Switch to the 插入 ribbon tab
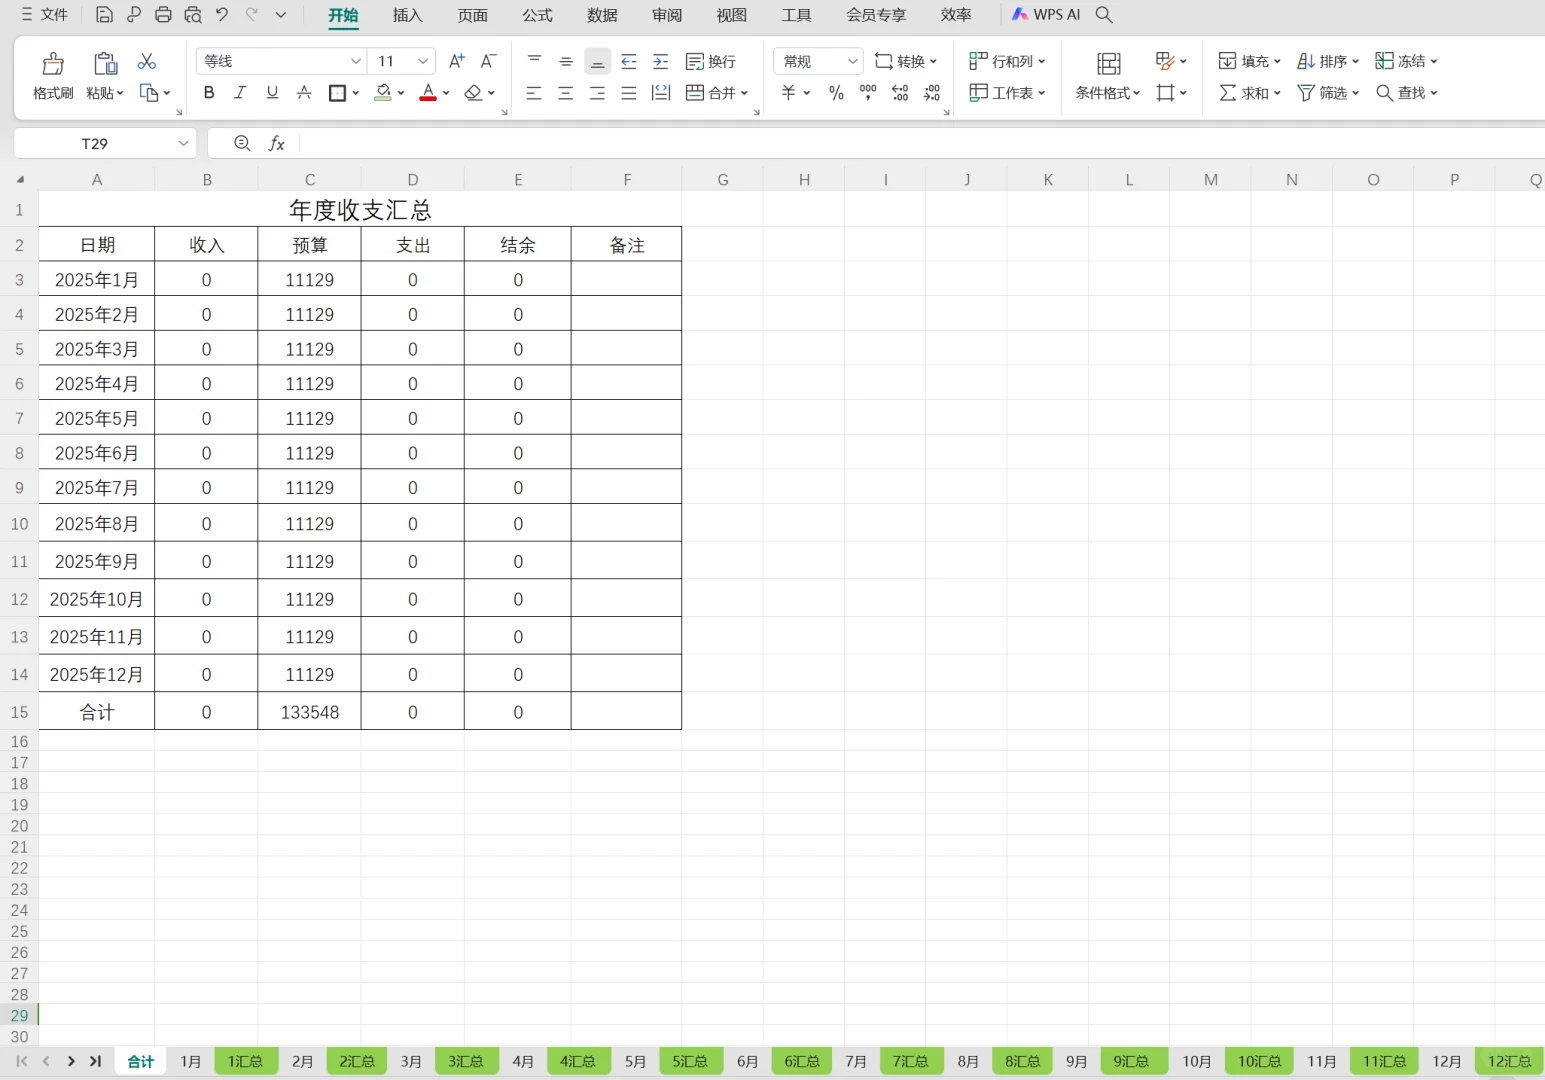Screen dimensions: 1545x1080 408,15
